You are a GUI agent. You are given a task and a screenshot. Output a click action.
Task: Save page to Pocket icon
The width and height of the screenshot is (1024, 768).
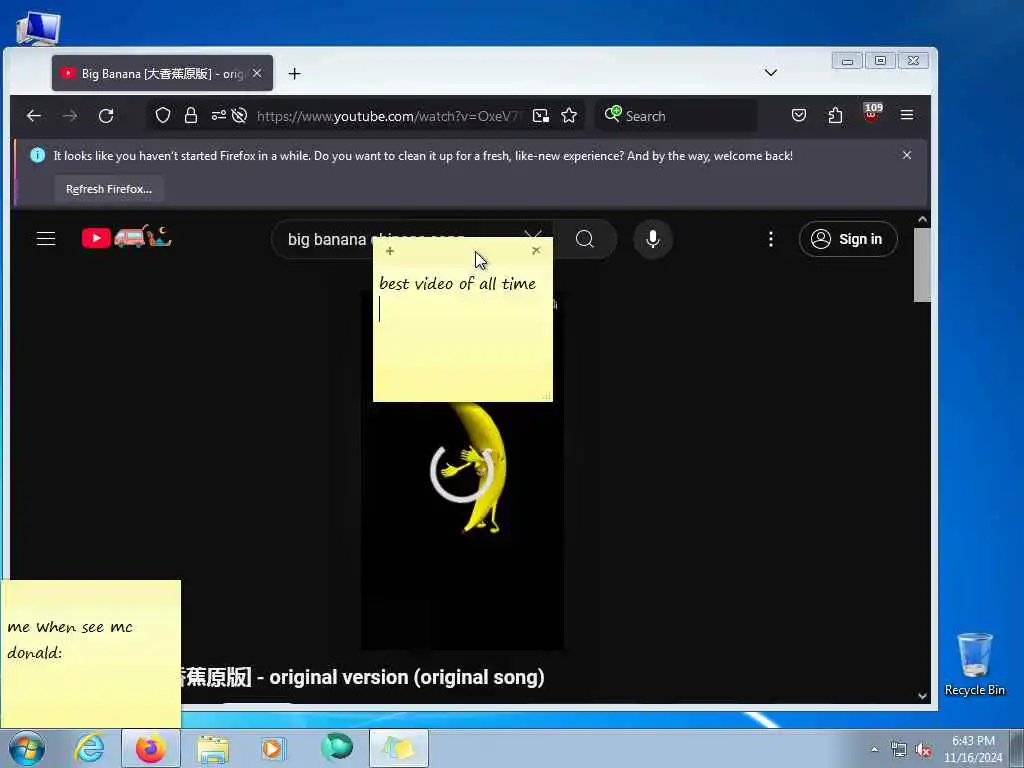click(x=799, y=116)
